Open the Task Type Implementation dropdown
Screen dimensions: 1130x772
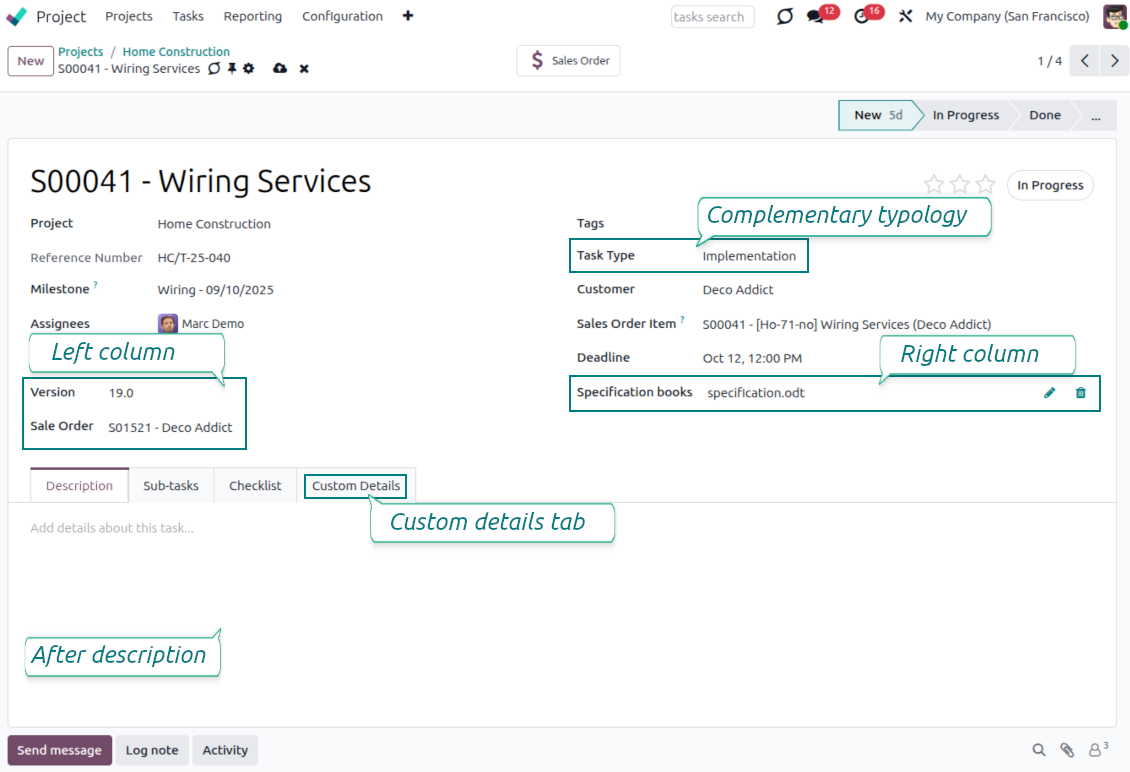click(x=749, y=256)
